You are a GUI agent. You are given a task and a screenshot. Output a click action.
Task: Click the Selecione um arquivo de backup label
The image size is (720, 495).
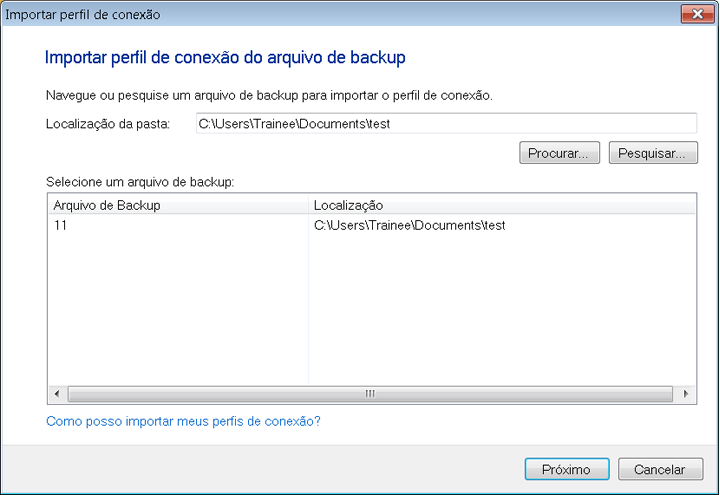coord(139,182)
